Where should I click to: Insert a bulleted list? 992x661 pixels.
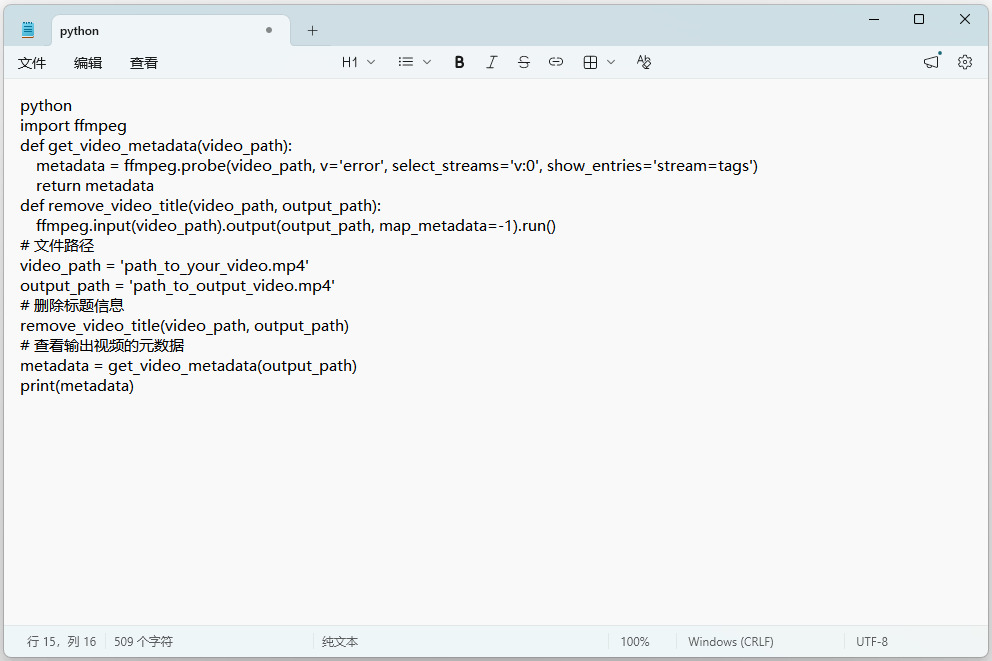coord(406,62)
